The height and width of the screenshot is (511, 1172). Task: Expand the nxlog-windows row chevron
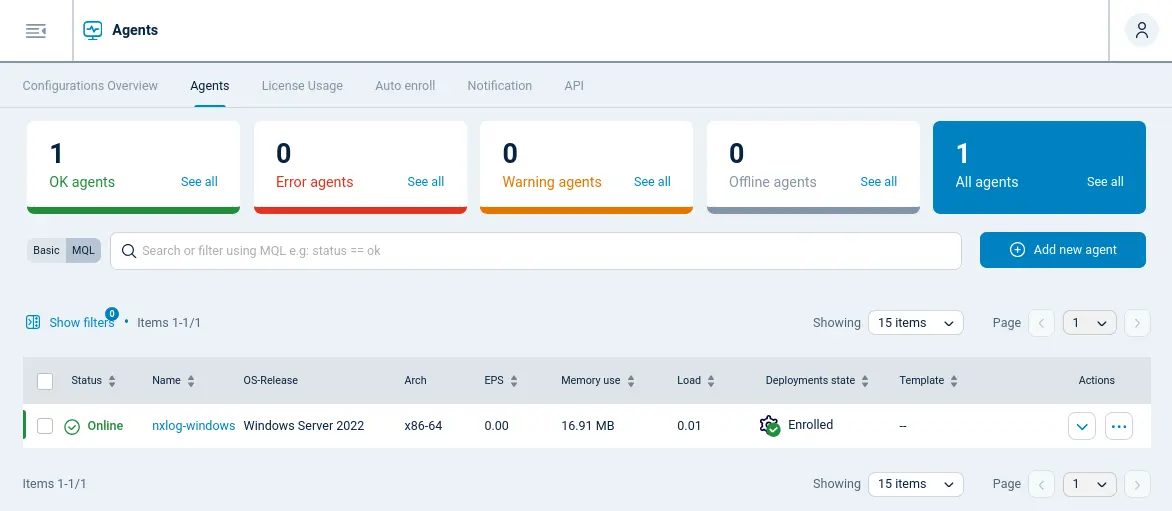pyautogui.click(x=1082, y=426)
